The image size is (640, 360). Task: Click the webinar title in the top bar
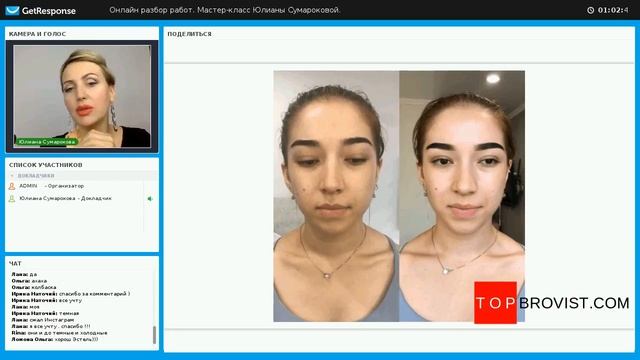coord(225,10)
